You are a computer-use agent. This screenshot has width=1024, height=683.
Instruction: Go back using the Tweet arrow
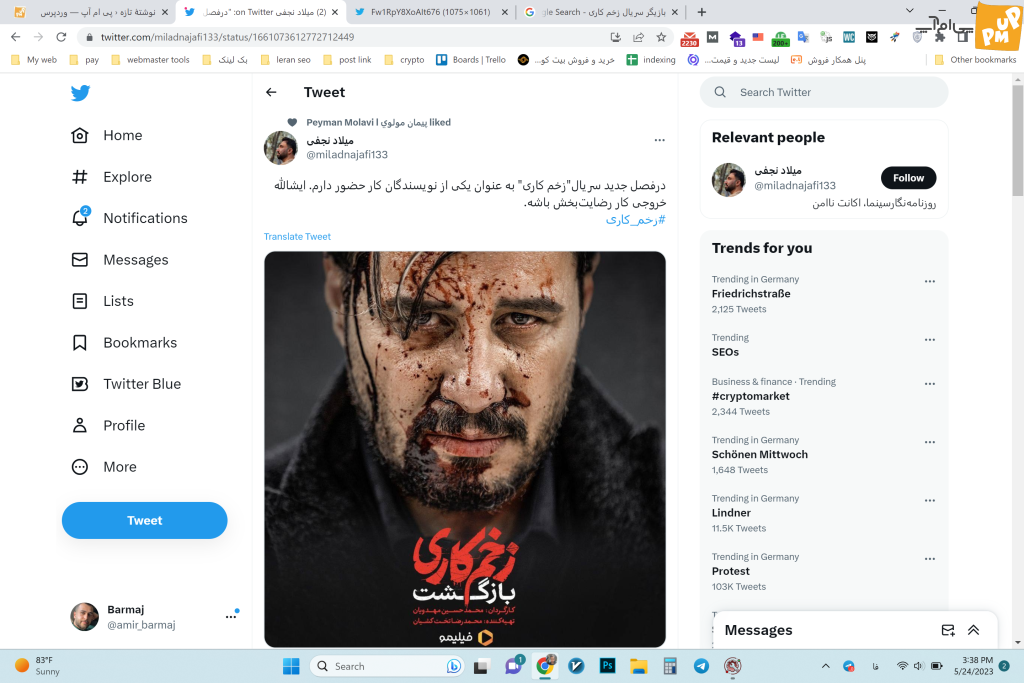(271, 92)
